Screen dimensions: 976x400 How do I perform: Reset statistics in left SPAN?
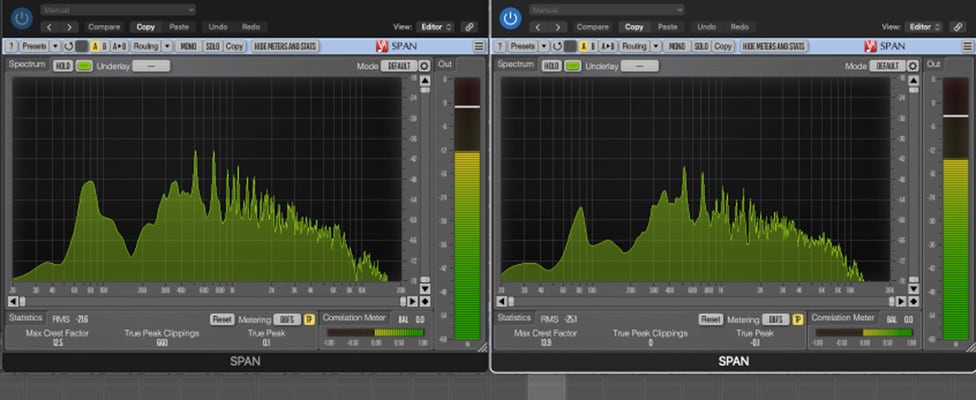[222, 319]
